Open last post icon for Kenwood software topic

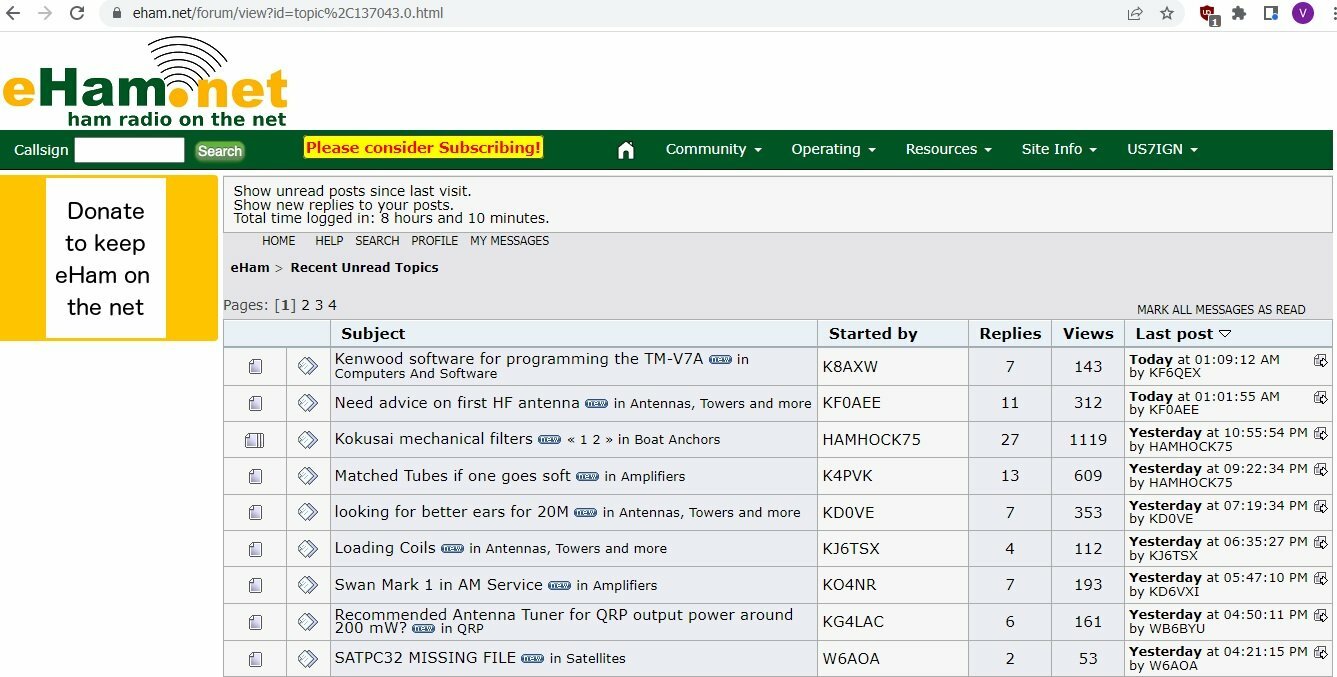click(x=1320, y=361)
